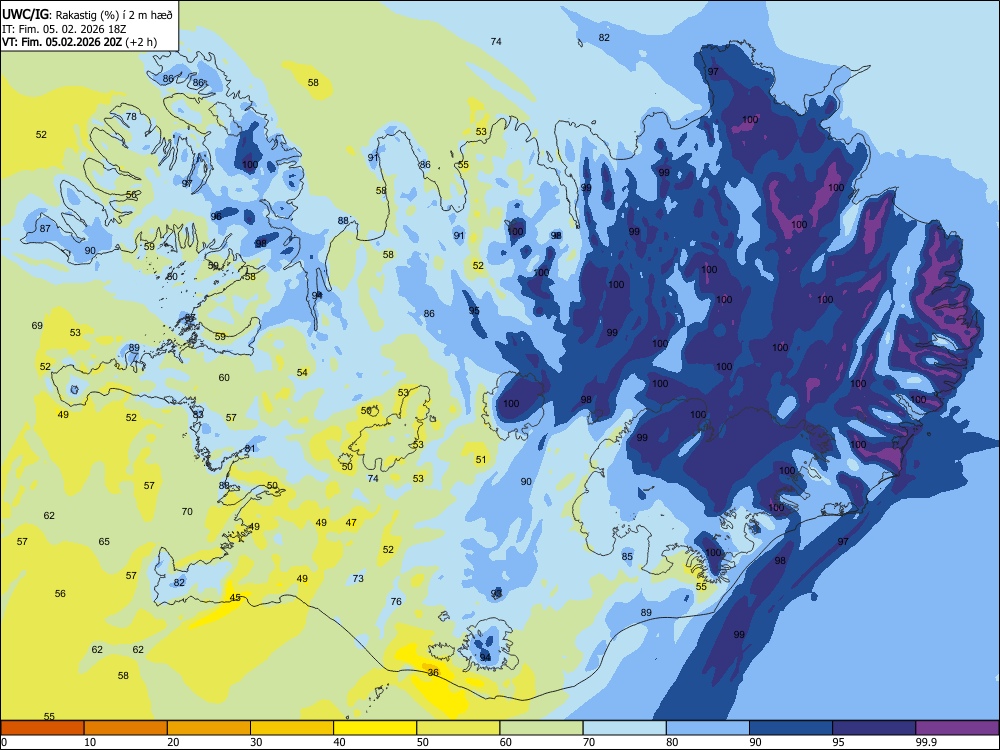This screenshot has height=750, width=1000.
Task: Click the map value '87' on the western peninsula tip
Action: coord(45,228)
